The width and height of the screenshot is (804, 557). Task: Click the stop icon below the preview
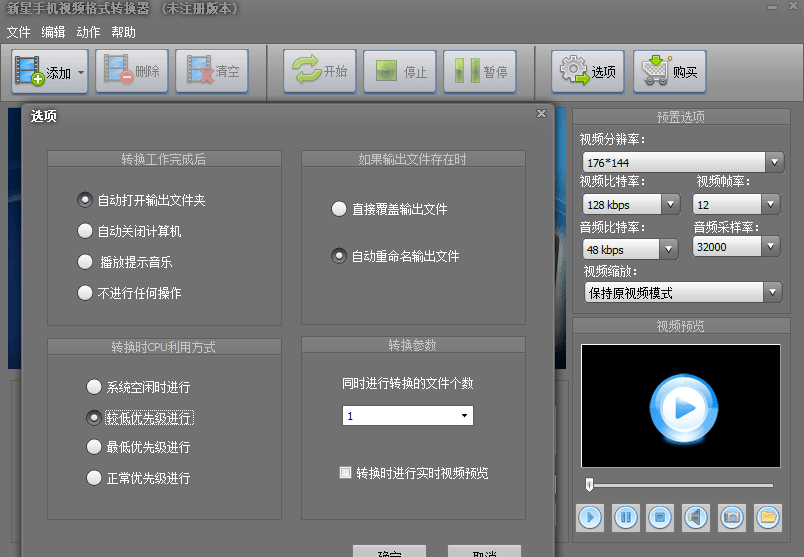point(659,517)
